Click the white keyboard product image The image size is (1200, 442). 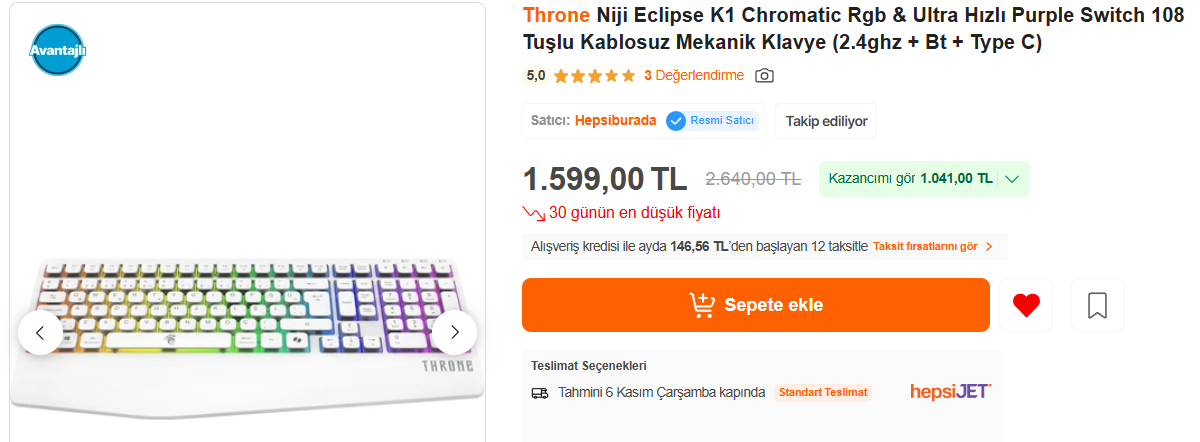246,330
